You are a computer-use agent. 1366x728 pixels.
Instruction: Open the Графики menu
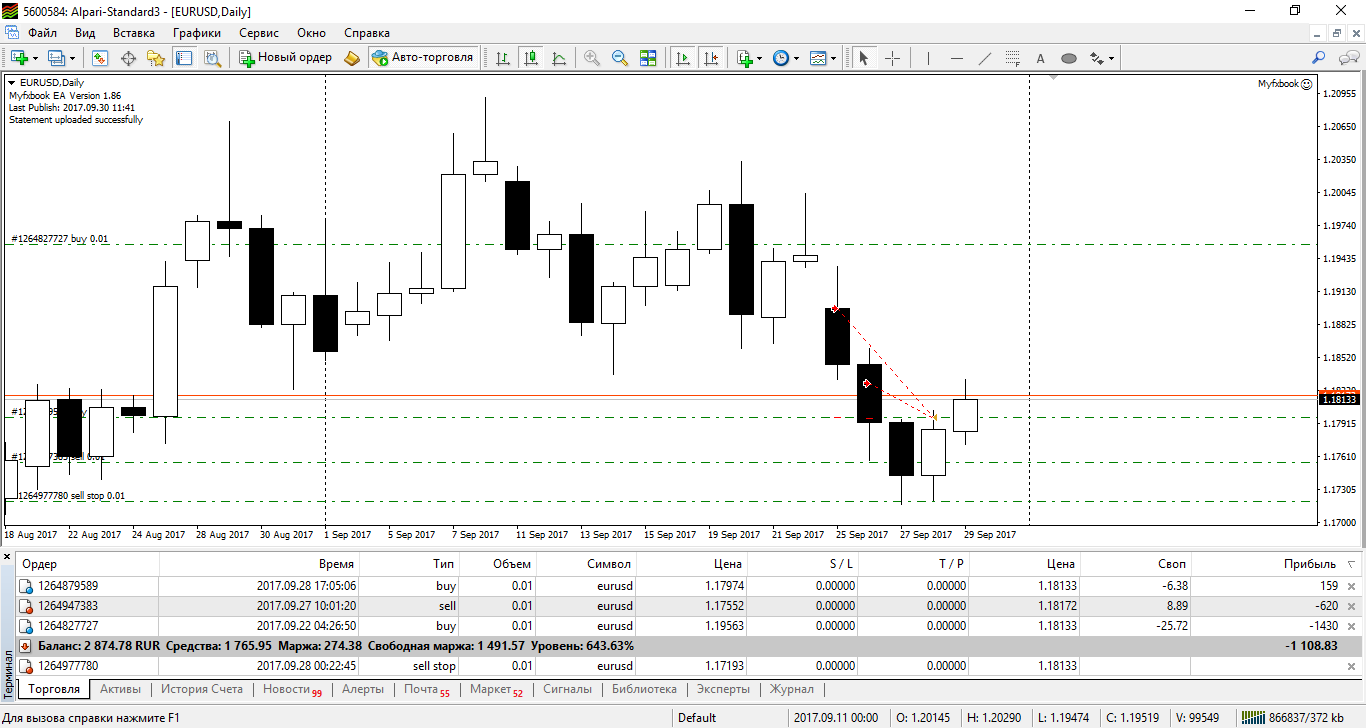click(196, 33)
